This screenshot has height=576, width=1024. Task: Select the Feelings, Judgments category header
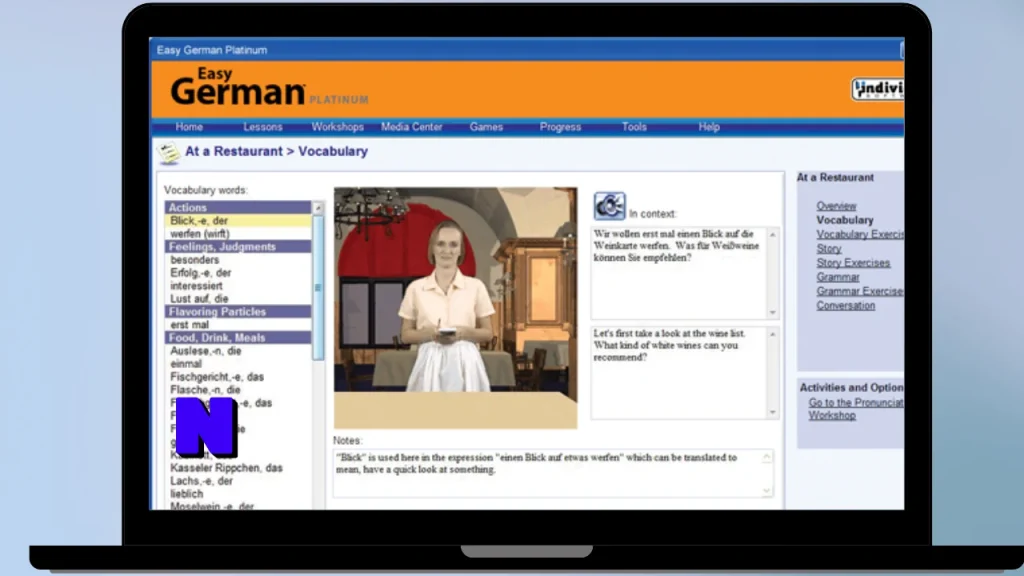[x=238, y=247]
